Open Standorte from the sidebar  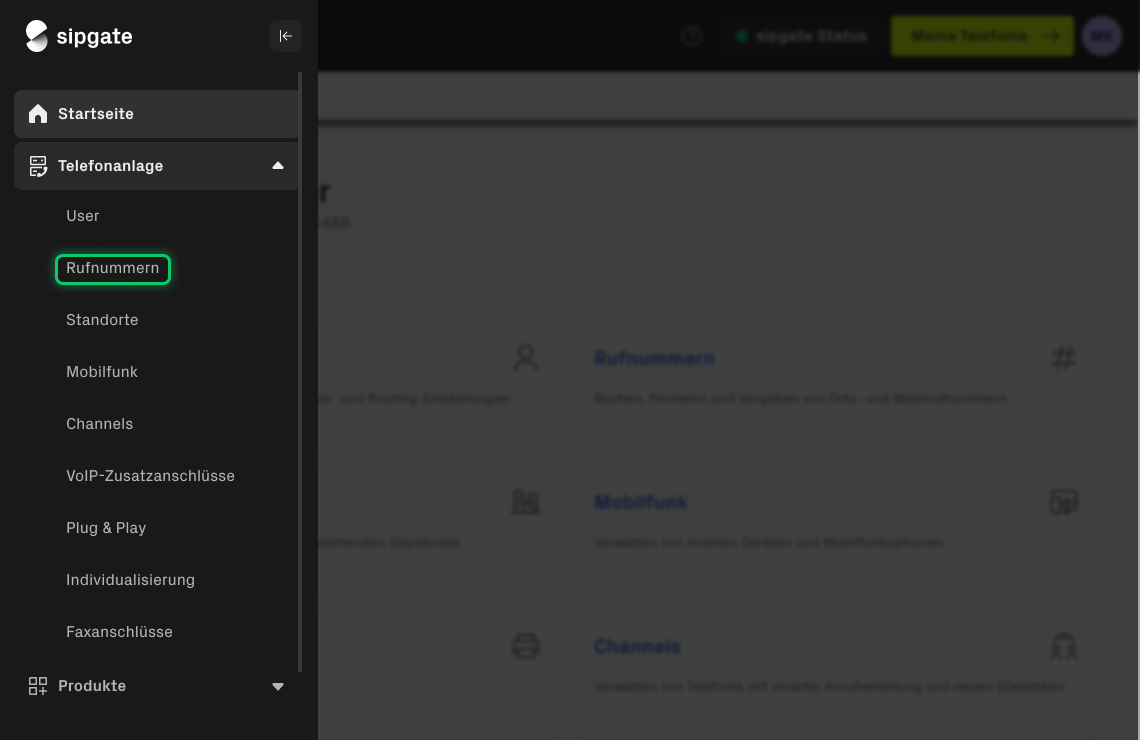tap(102, 320)
